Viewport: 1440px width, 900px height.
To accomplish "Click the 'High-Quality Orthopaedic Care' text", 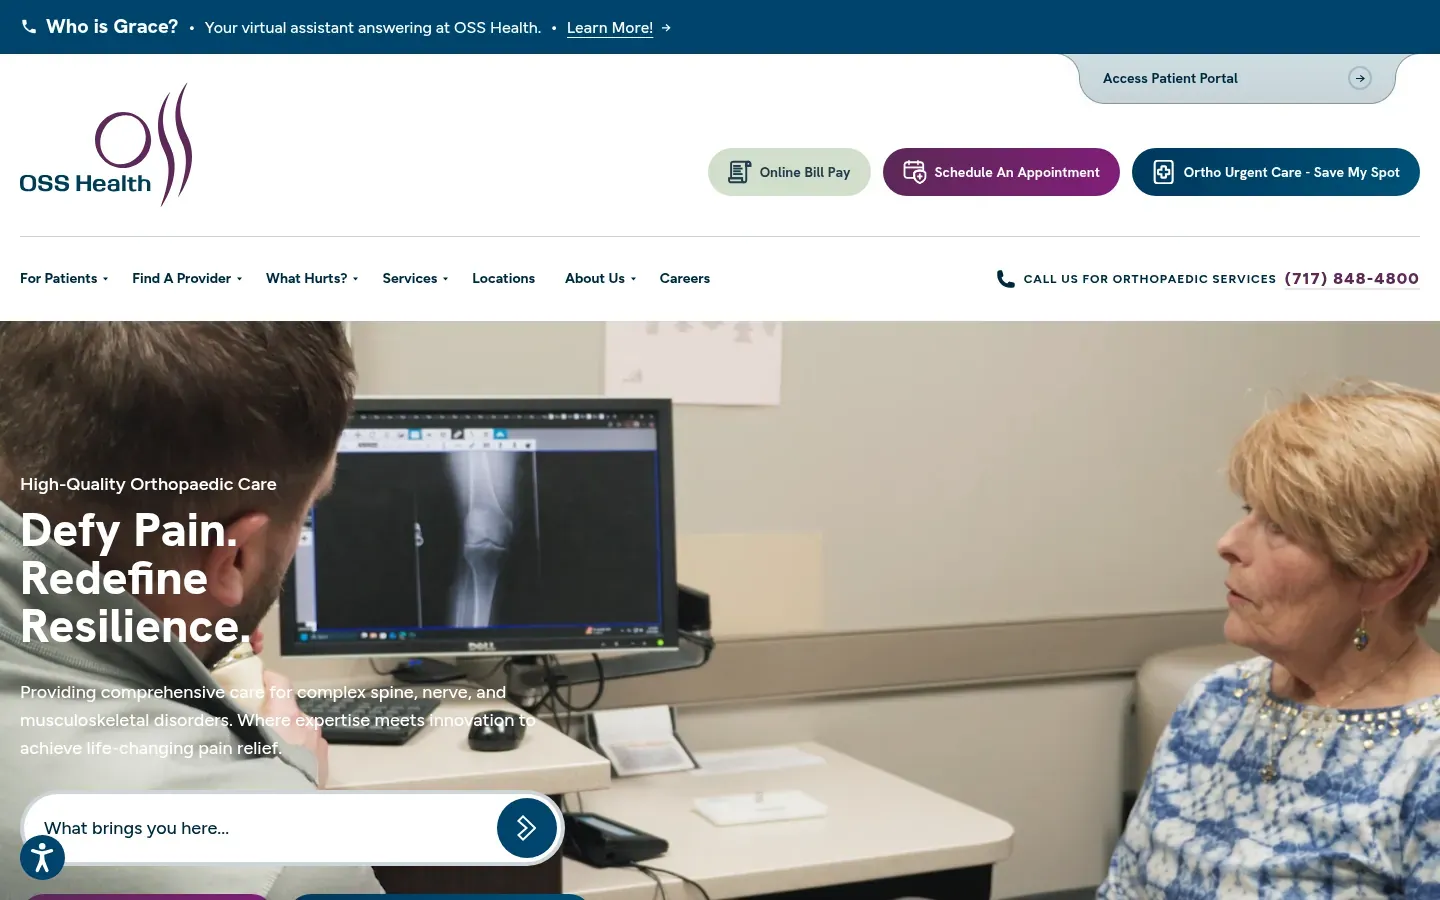I will (x=148, y=484).
